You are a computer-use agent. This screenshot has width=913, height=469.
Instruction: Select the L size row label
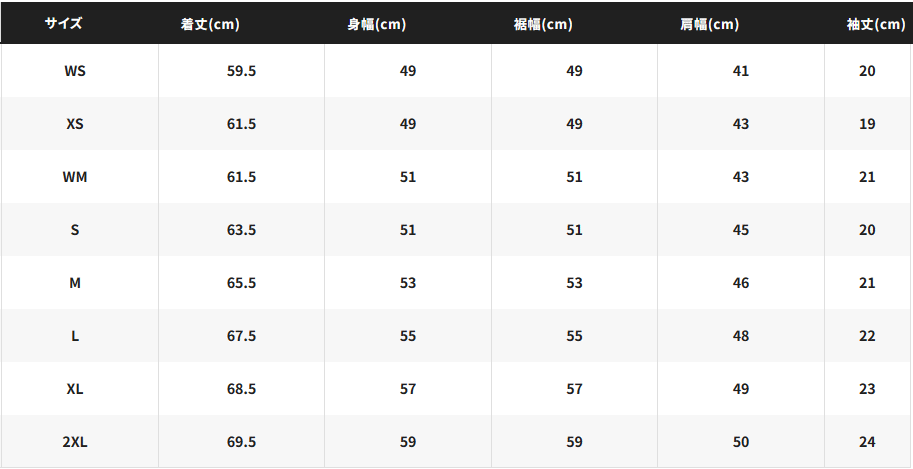[75, 336]
